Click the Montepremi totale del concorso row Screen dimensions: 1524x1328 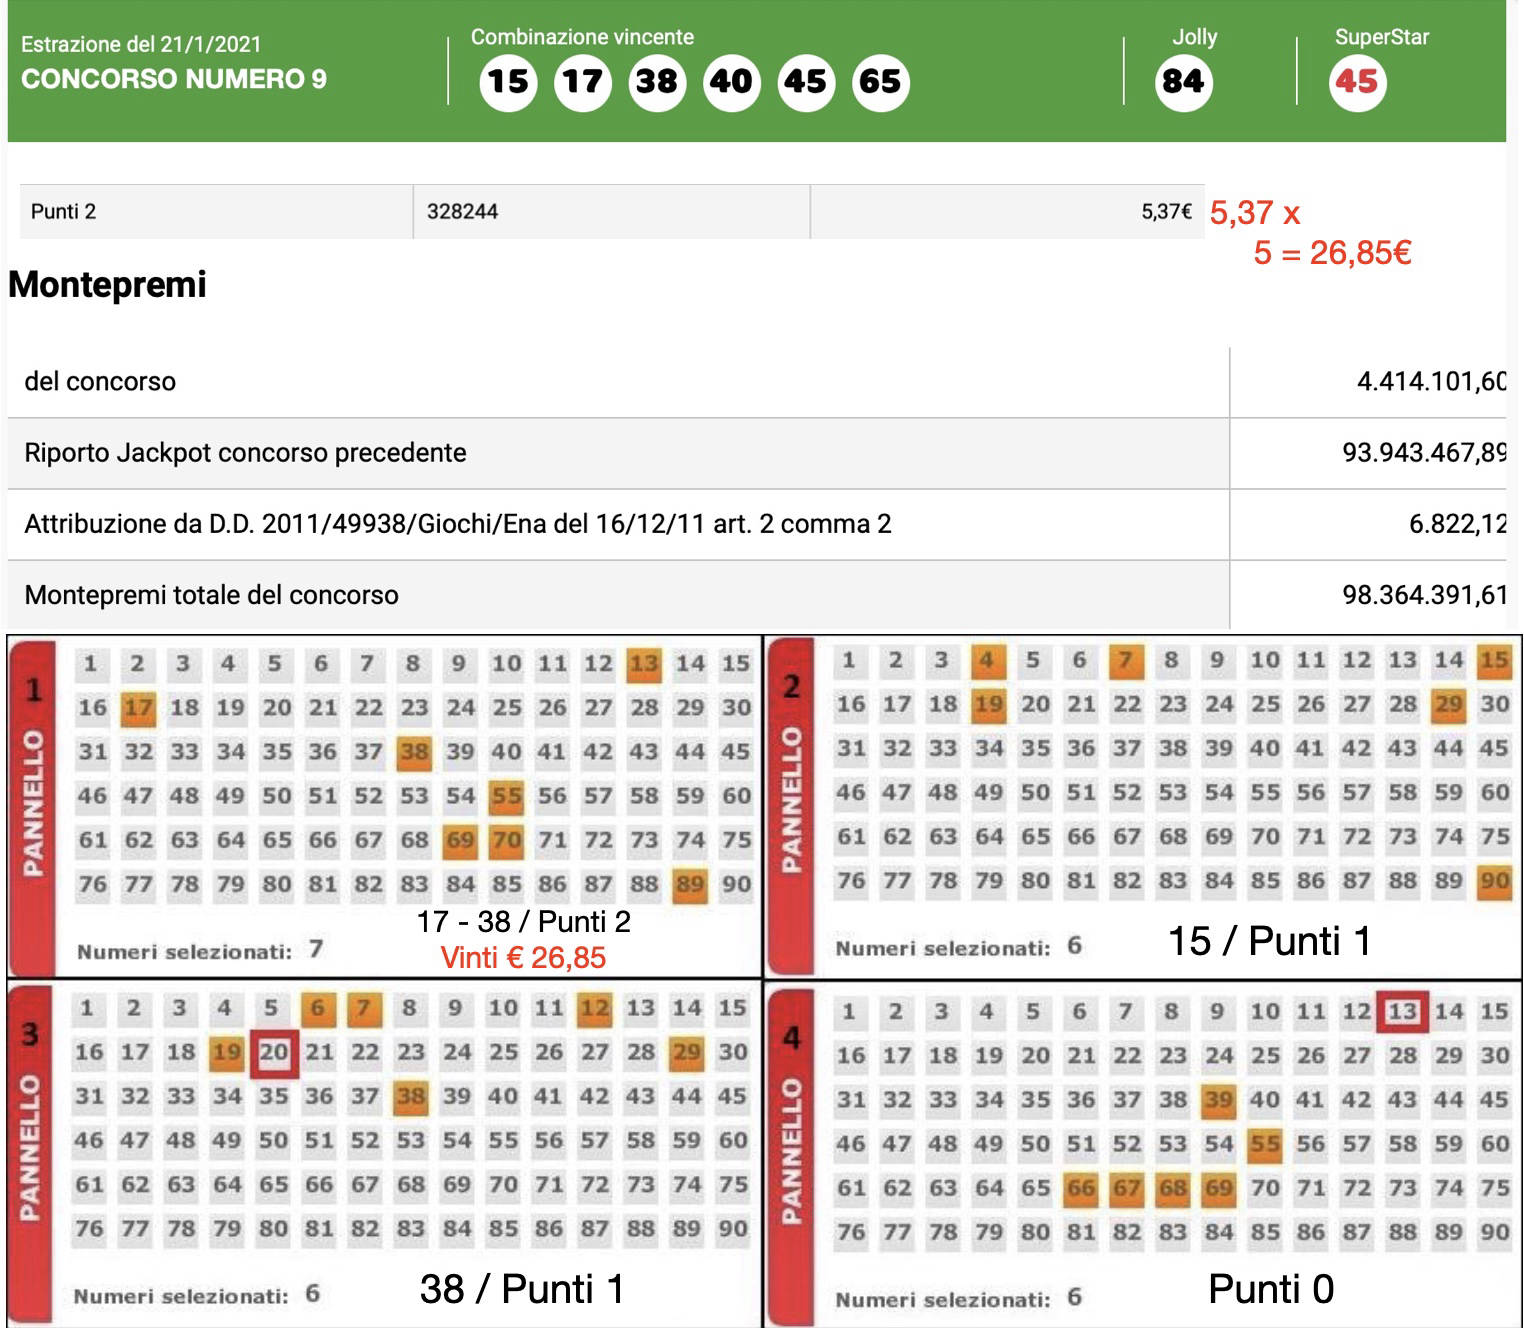(x=617, y=595)
